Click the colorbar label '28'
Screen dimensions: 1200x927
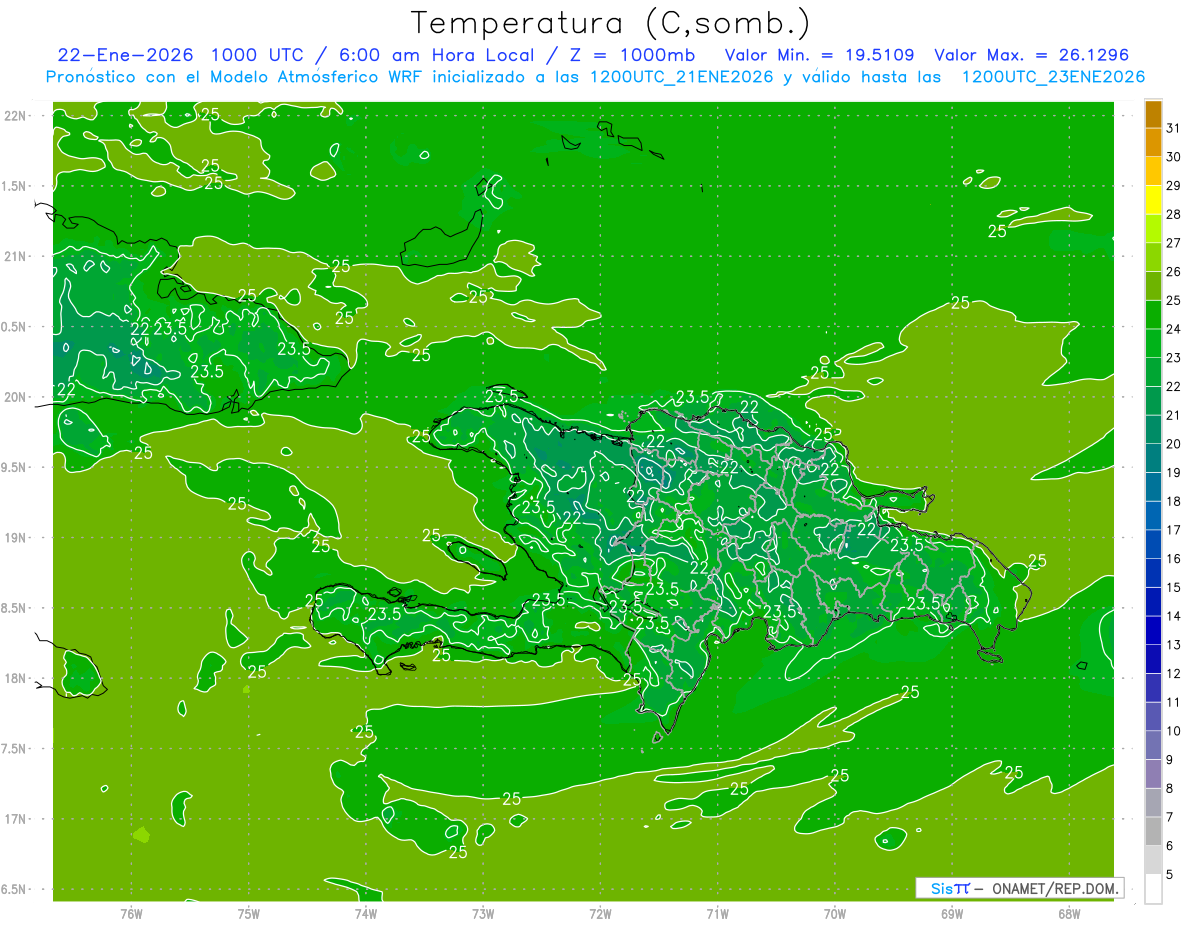click(x=1174, y=214)
